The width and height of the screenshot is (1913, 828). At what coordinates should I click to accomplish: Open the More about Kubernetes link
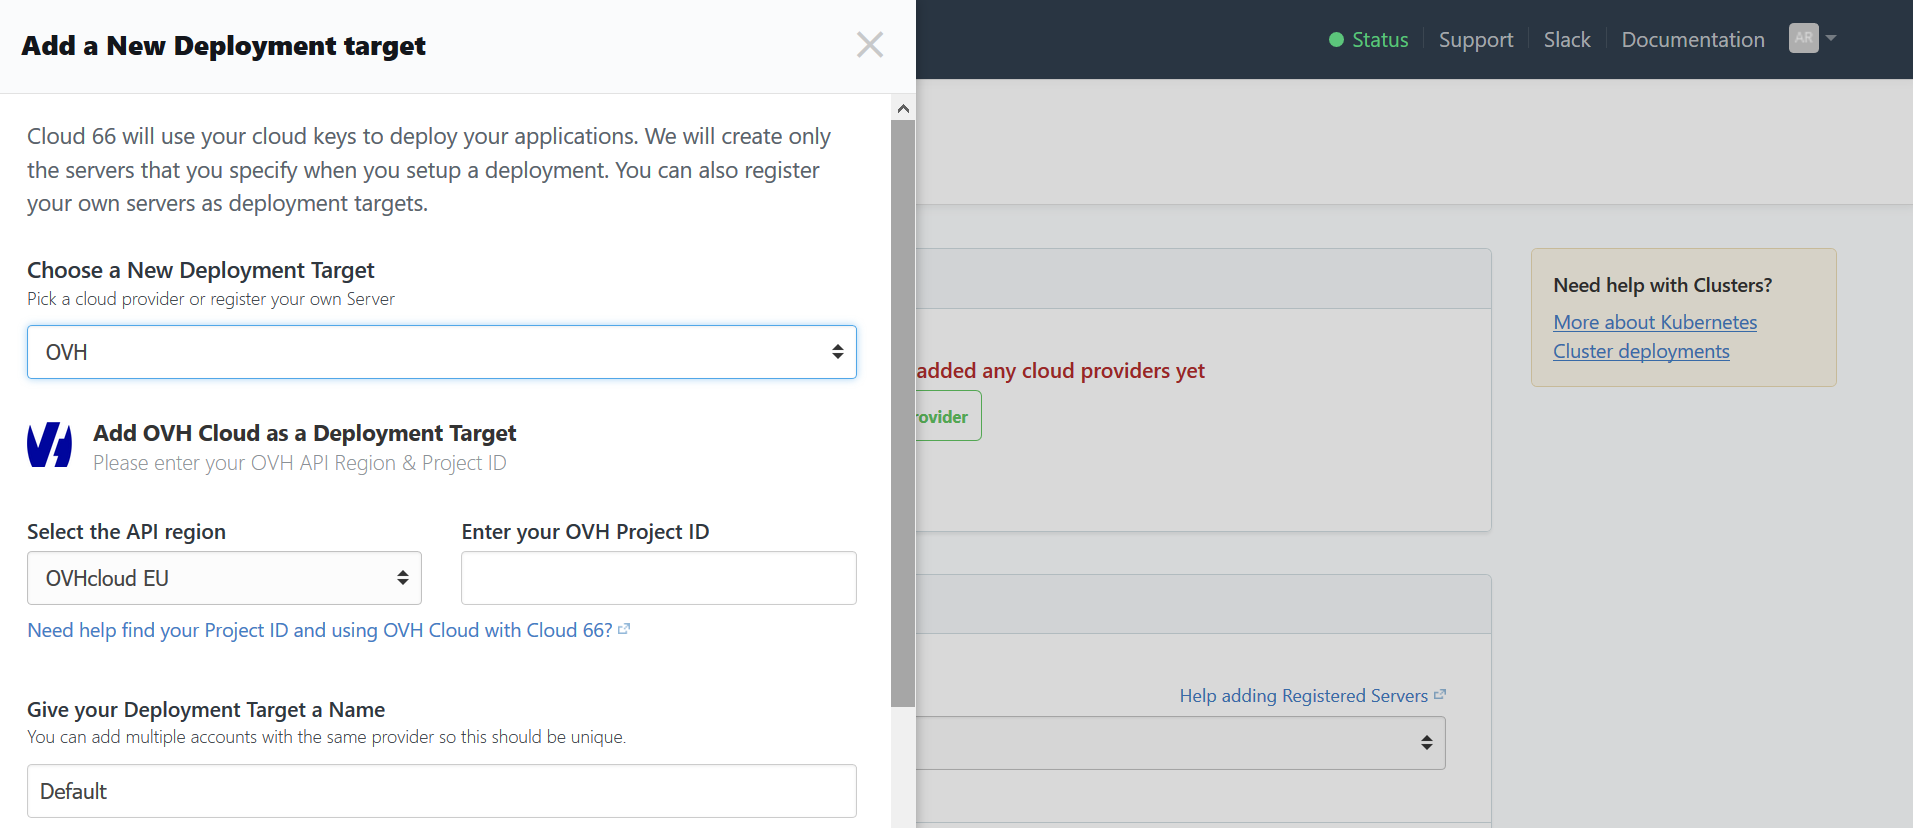[x=1654, y=322]
